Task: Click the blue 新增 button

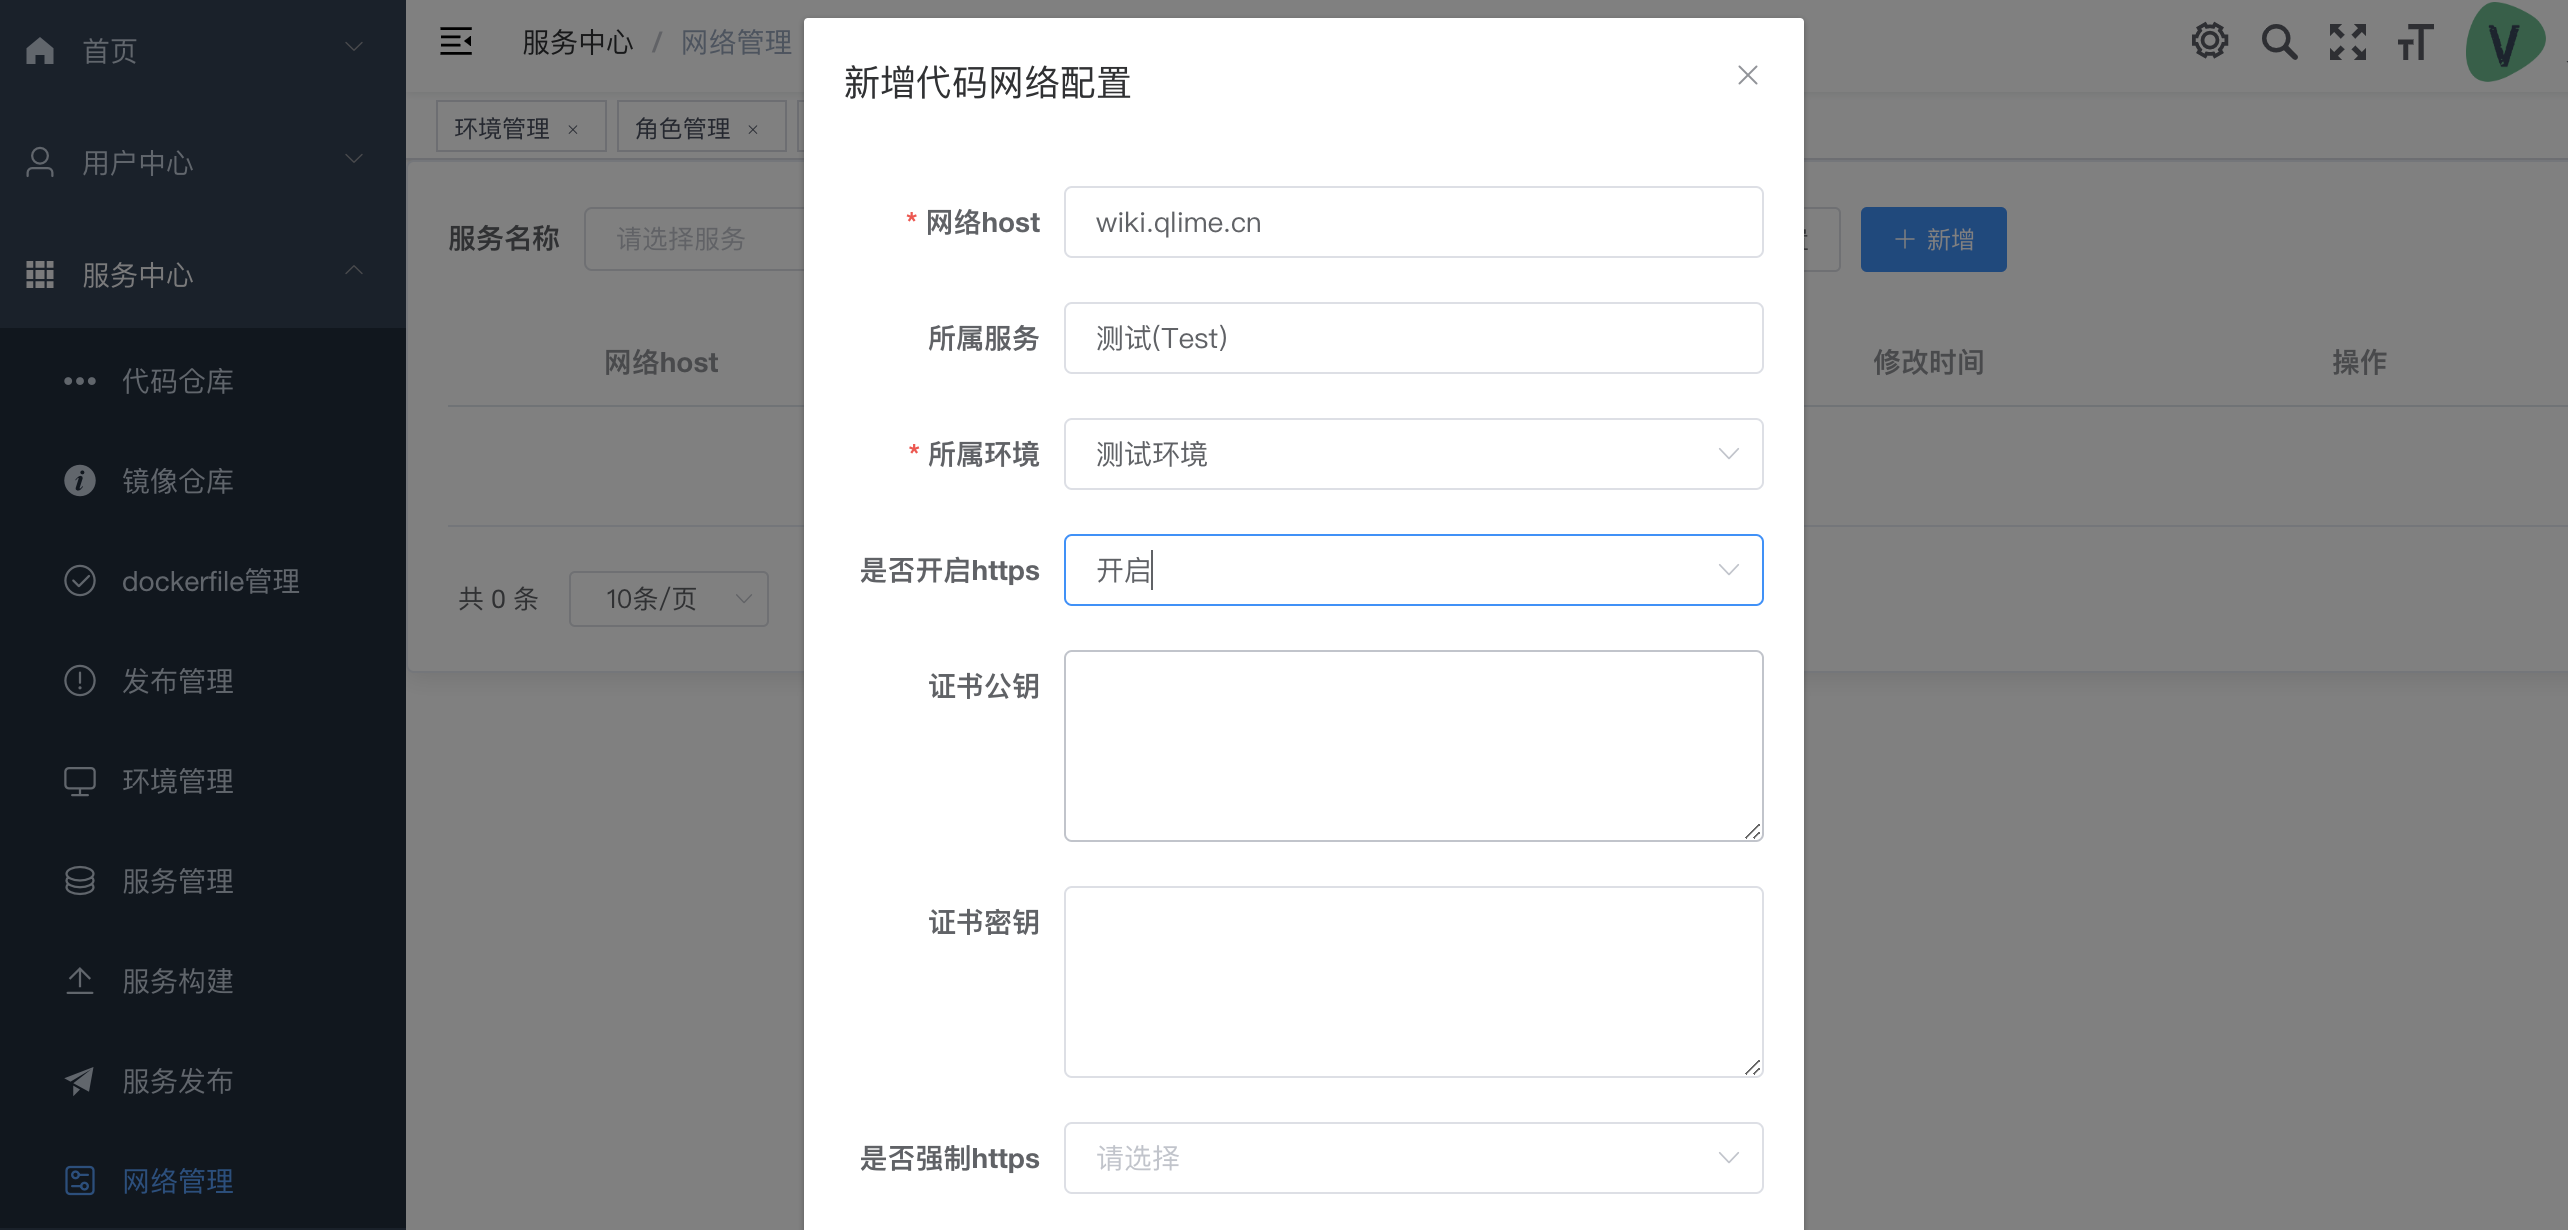Action: [1932, 240]
